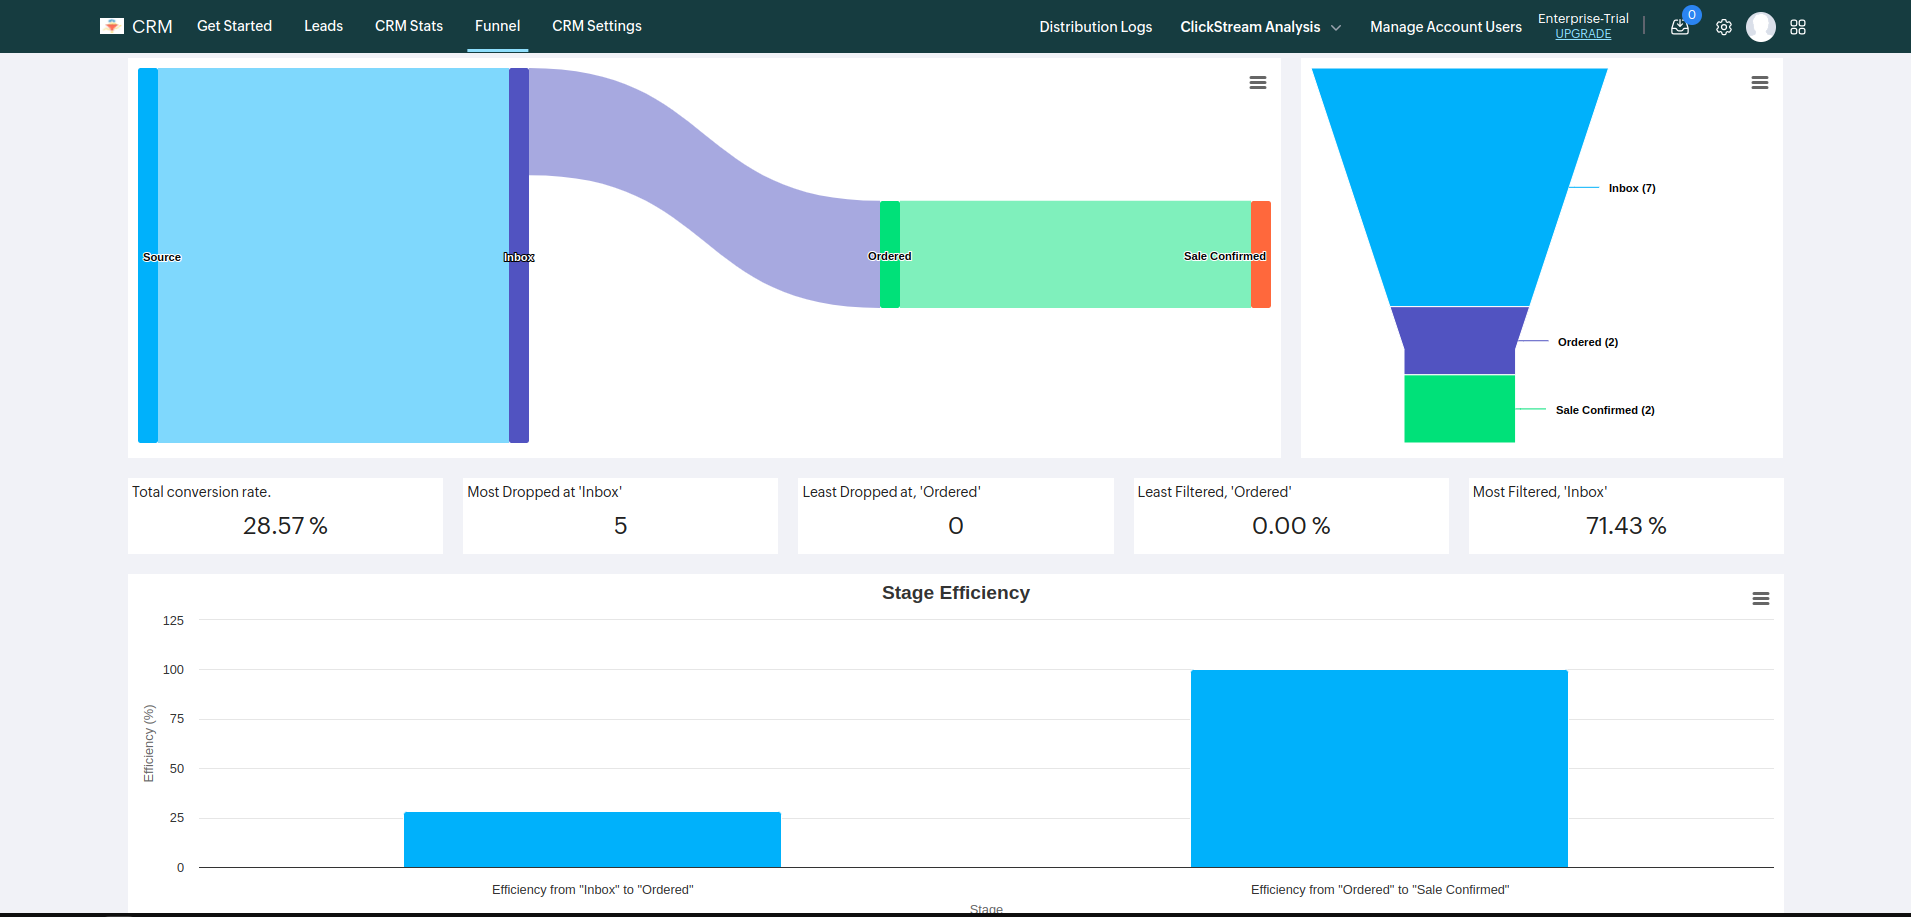The width and height of the screenshot is (1911, 917).
Task: Open the notifications inbox icon
Action: [1680, 27]
